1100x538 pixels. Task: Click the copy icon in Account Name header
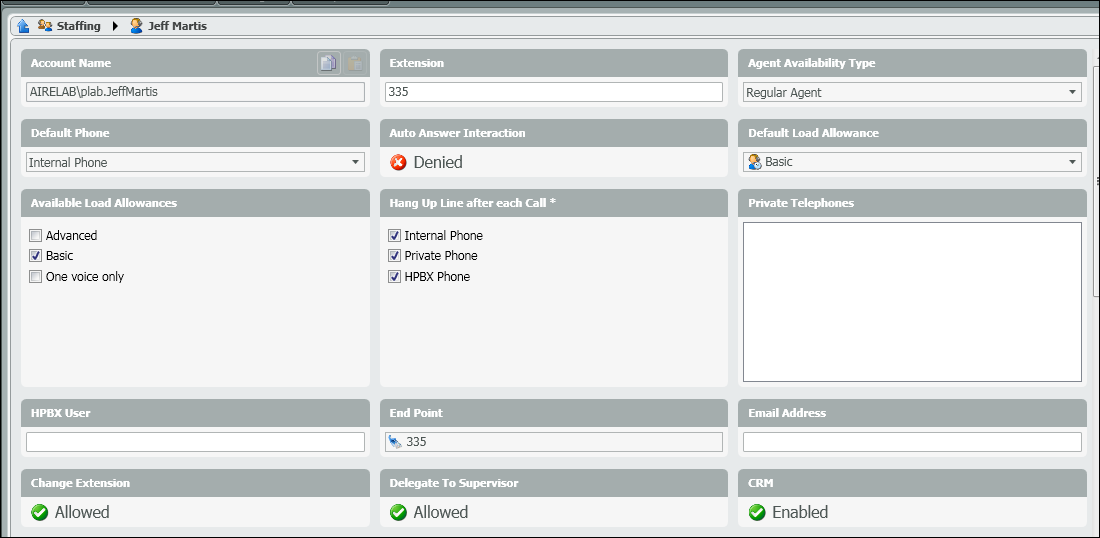click(x=328, y=63)
